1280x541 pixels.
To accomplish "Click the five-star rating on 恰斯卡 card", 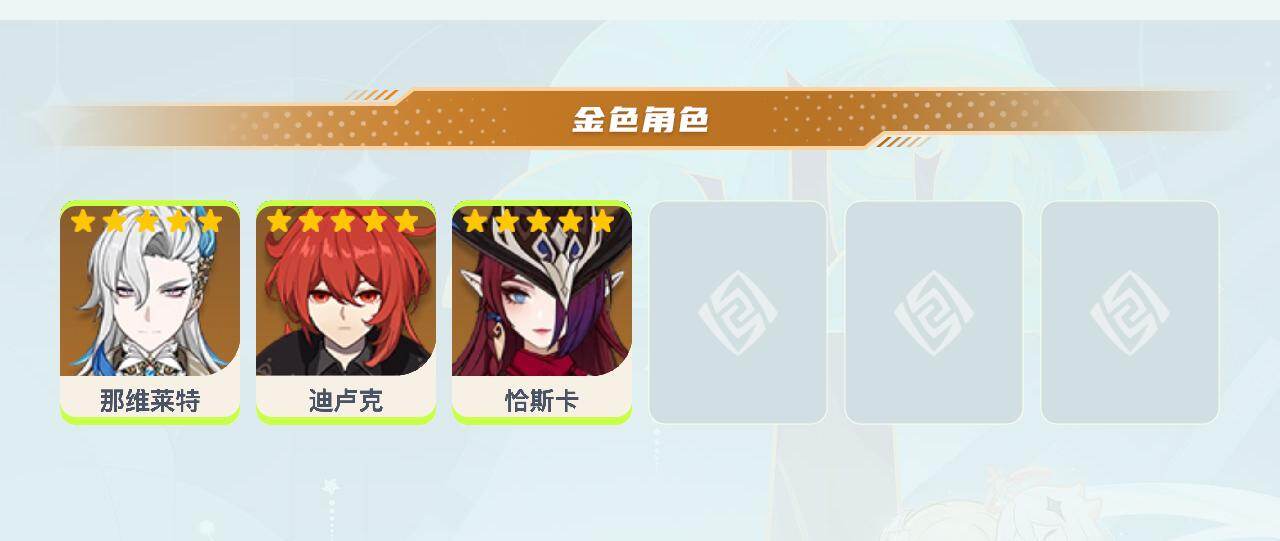I will (538, 221).
